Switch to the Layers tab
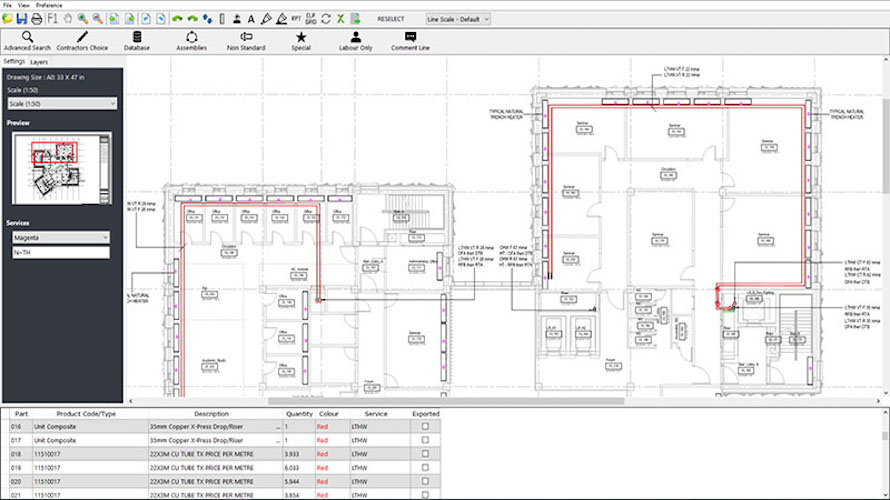The width and height of the screenshot is (890, 500). point(39,62)
